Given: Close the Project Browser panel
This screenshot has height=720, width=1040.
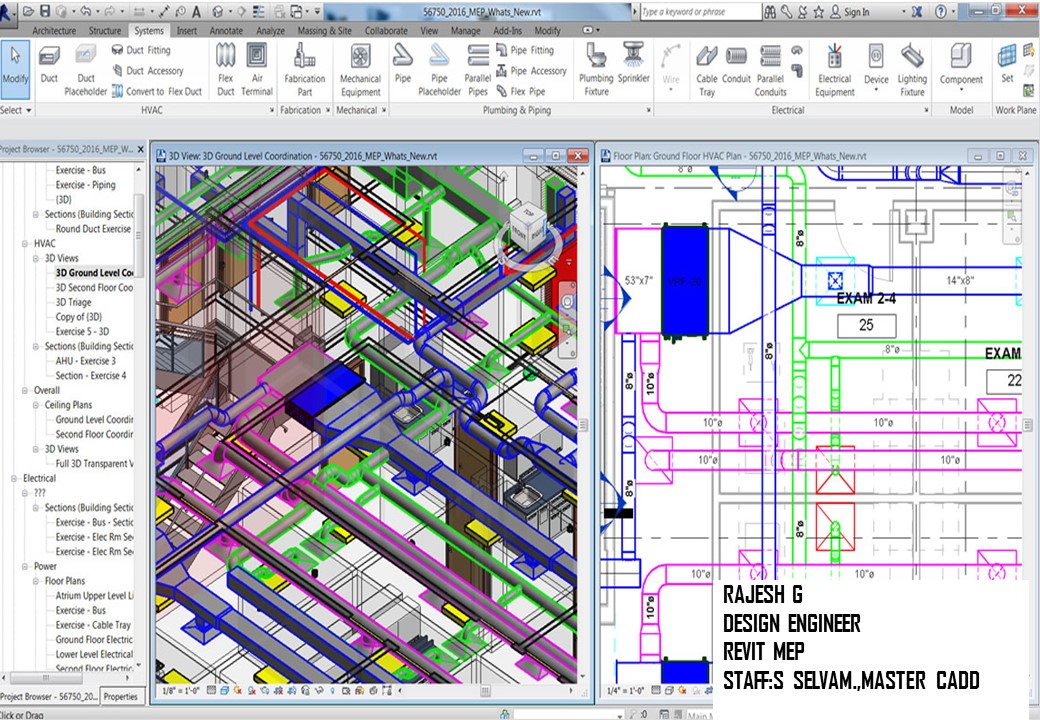Looking at the screenshot, I should click(x=141, y=149).
